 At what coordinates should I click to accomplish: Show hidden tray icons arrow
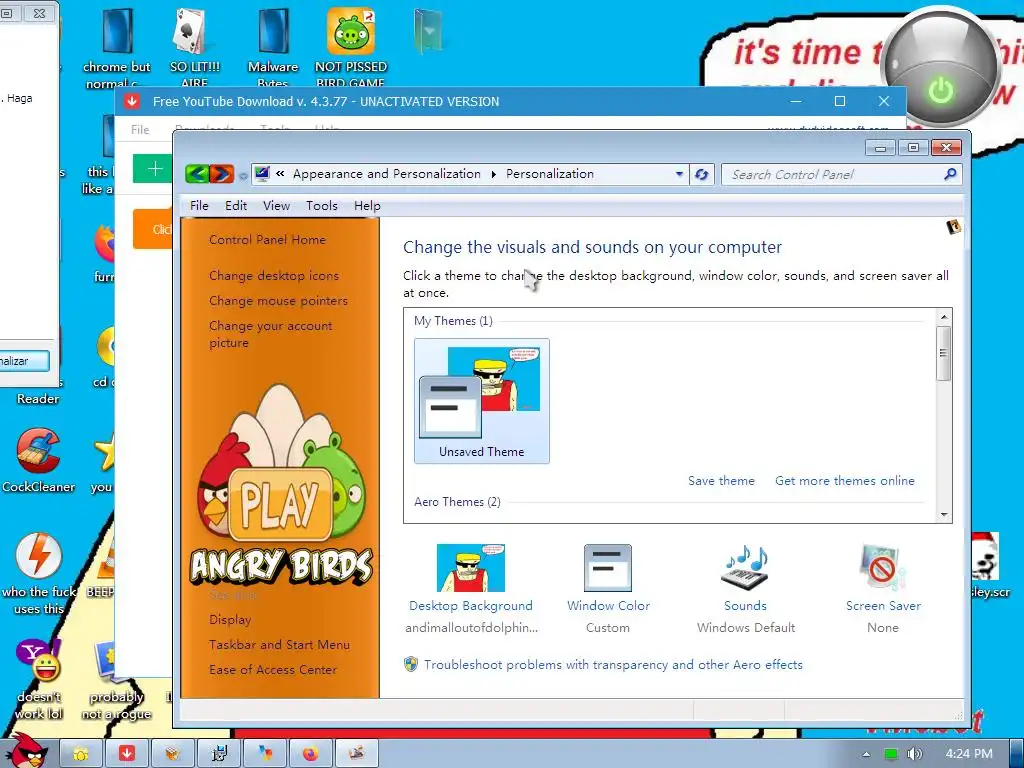(x=866, y=754)
